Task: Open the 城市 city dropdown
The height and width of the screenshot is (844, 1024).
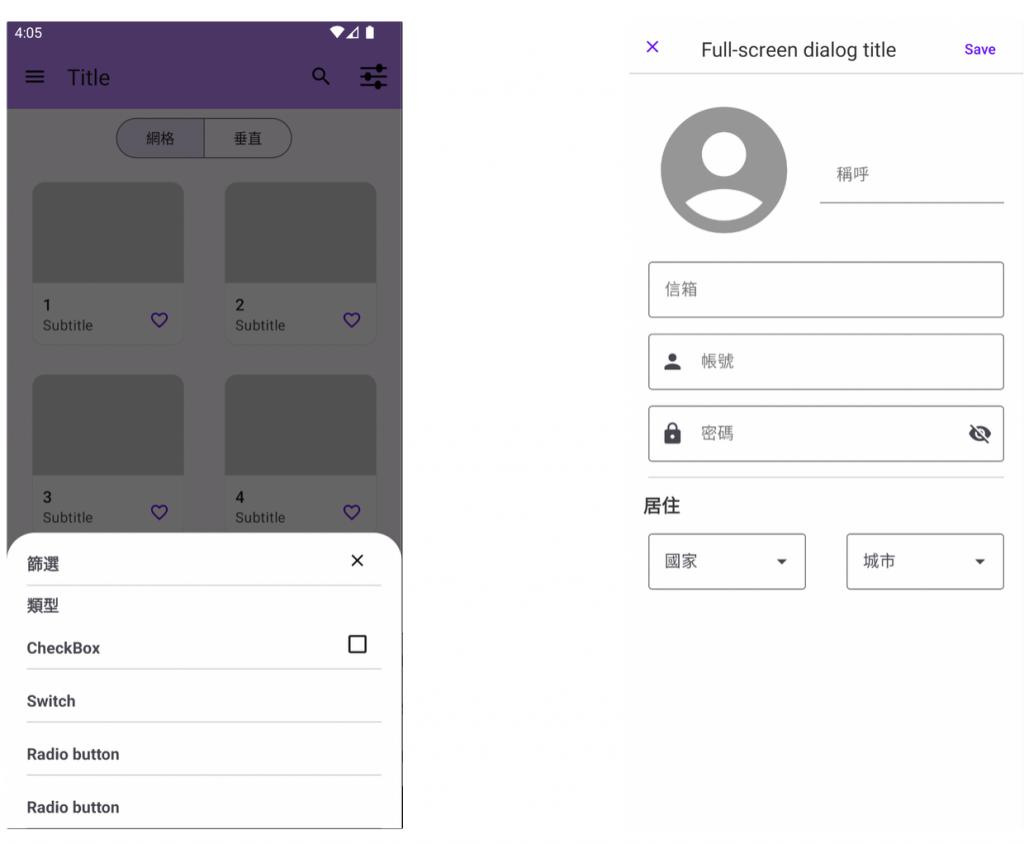Action: point(925,561)
